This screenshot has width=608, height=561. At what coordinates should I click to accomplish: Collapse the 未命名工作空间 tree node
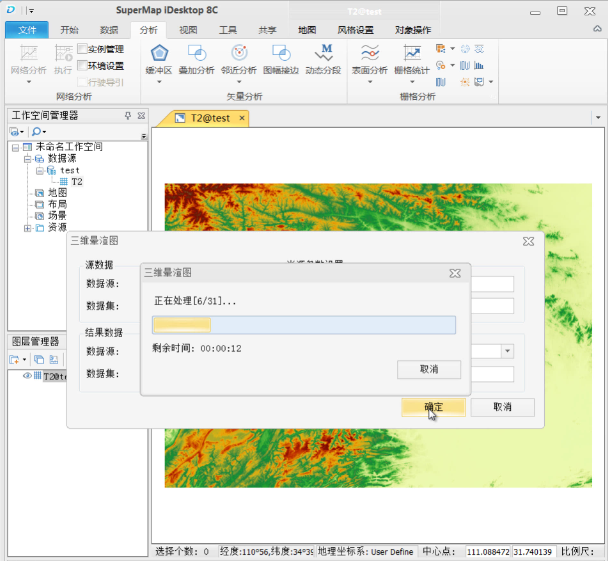pyautogui.click(x=15, y=147)
